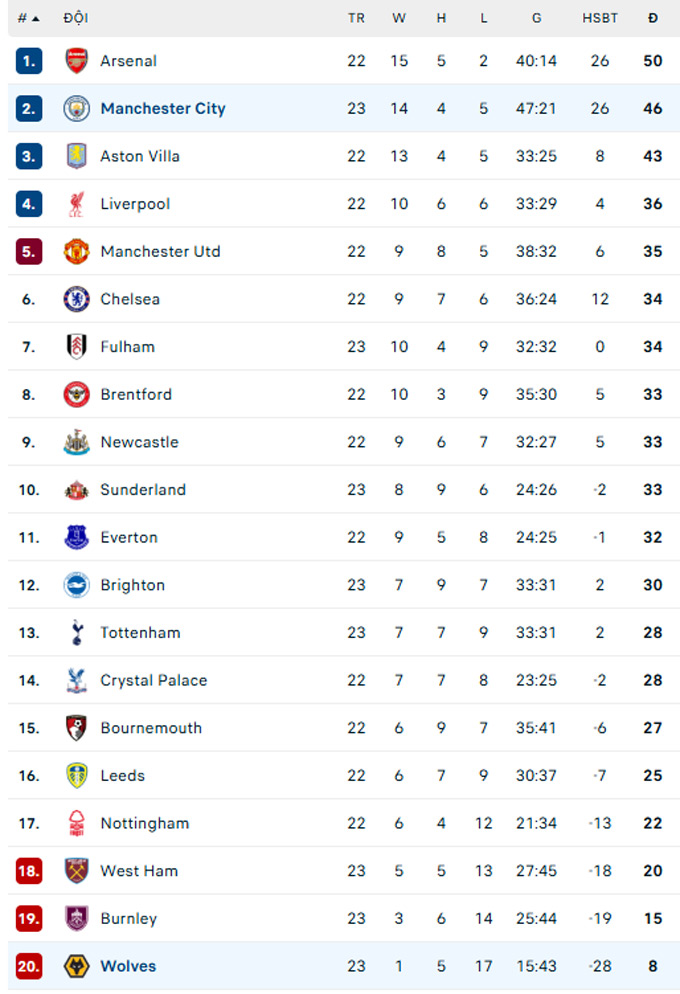Click the Liverpool club crest icon
680x994 pixels.
77,204
